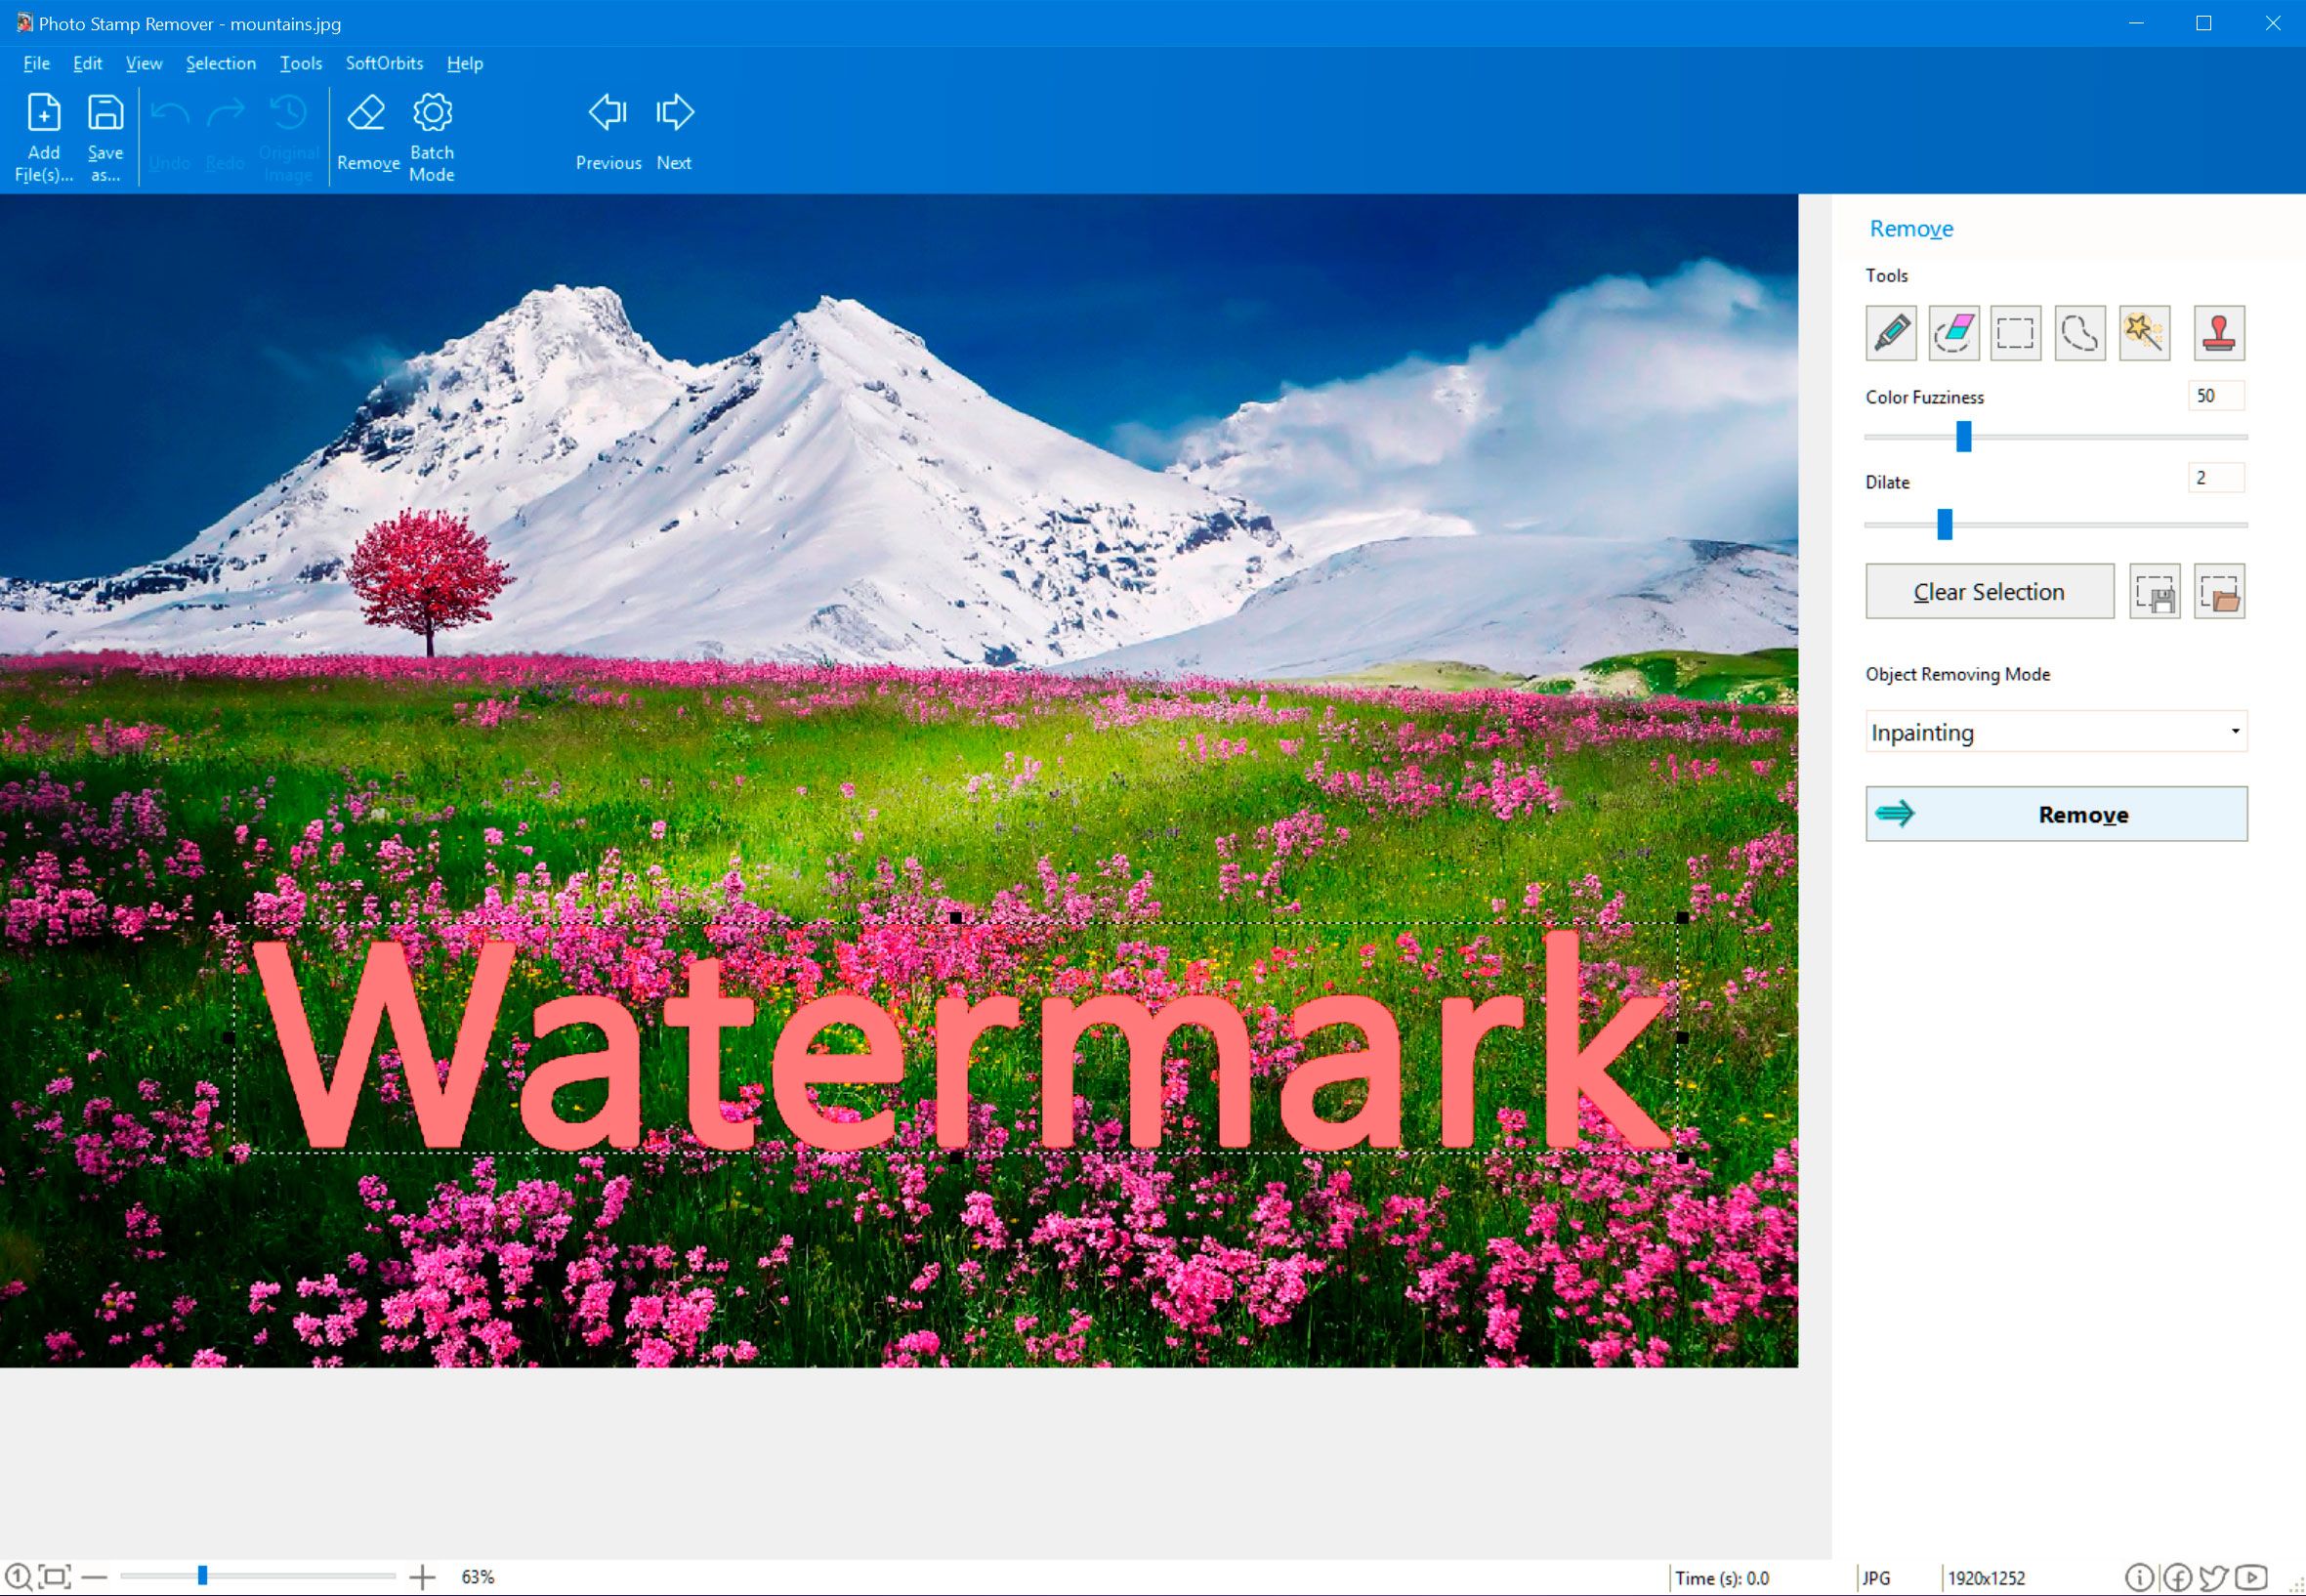The image size is (2306, 1596).
Task: Select the Lasso selection tool
Action: 2080,333
